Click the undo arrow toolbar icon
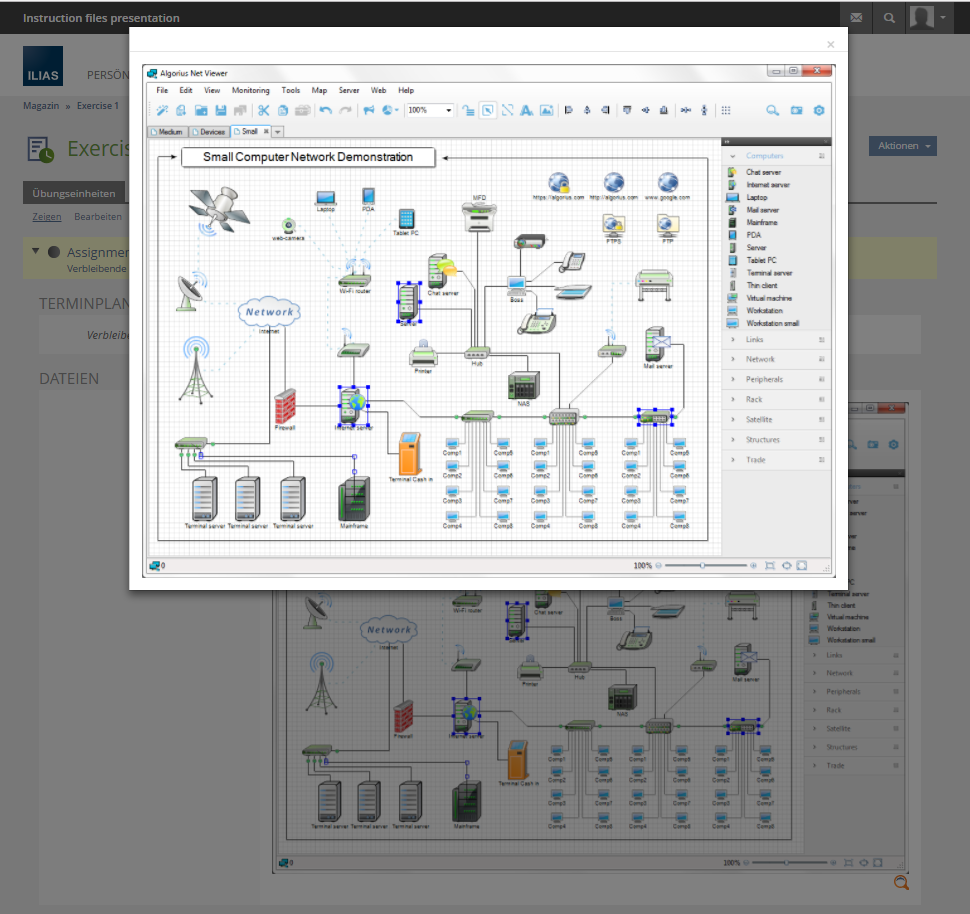The width and height of the screenshot is (970, 914). [x=326, y=110]
